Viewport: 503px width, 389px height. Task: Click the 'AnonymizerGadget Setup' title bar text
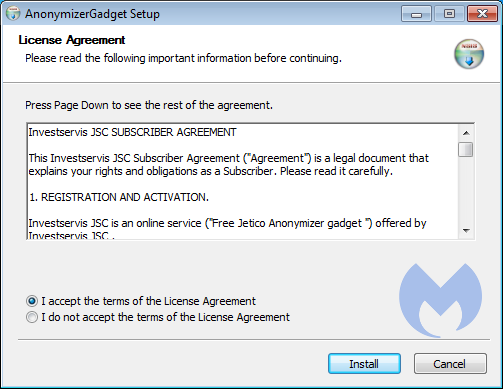coord(92,14)
